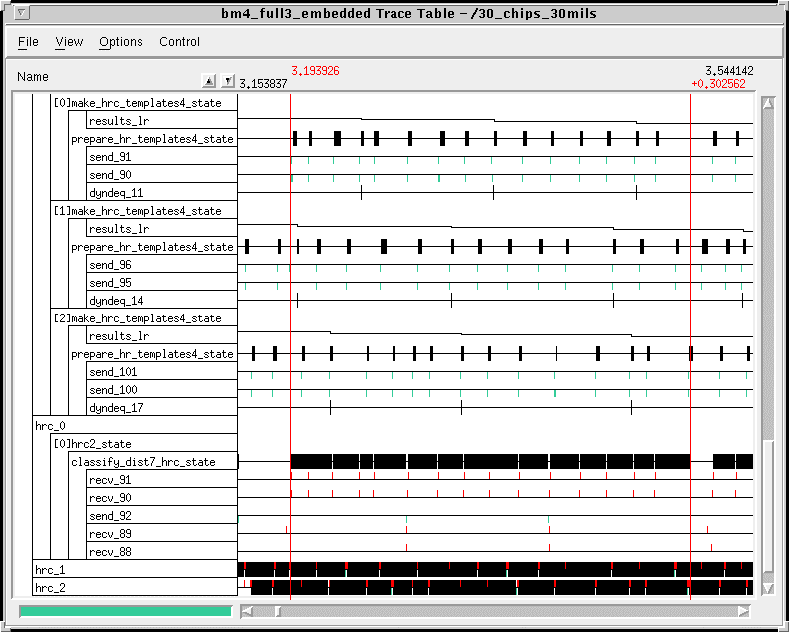Screen dimensions: 790x633
Task: Open the window menu button in title bar
Action: pyautogui.click(x=23, y=13)
